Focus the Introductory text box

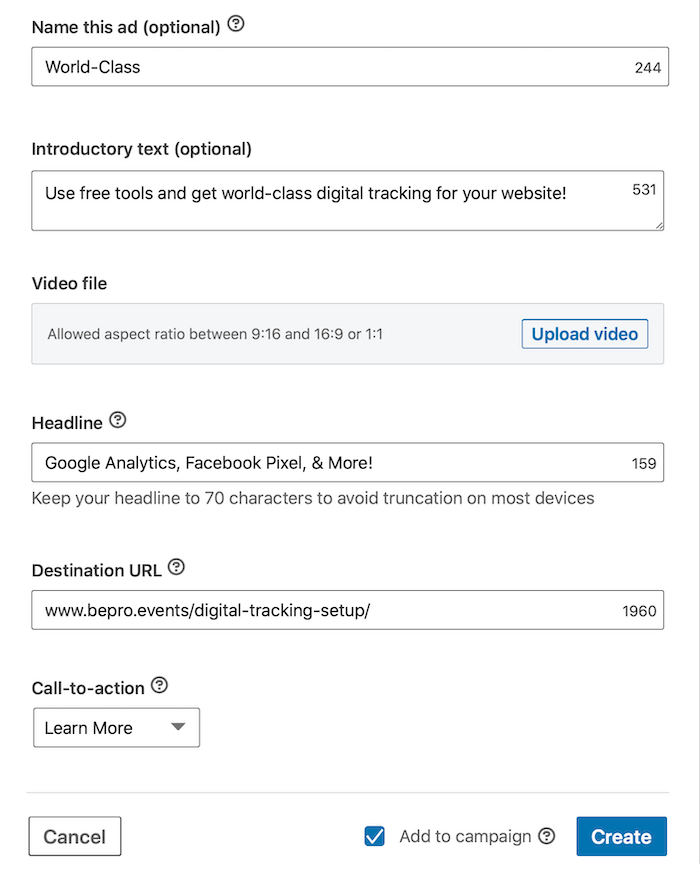click(348, 201)
